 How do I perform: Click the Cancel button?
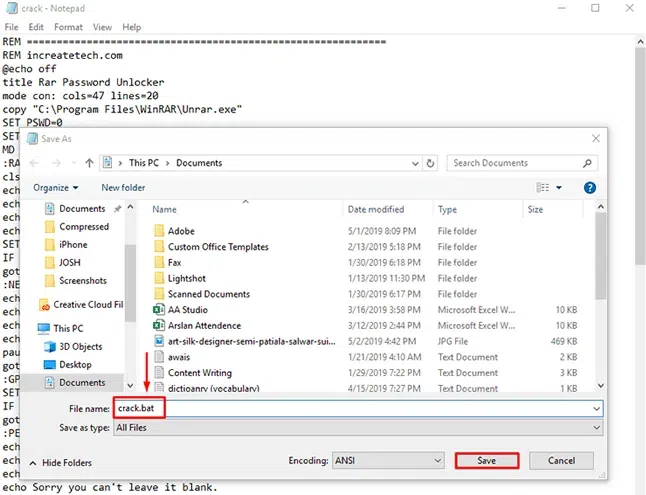pyautogui.click(x=561, y=460)
